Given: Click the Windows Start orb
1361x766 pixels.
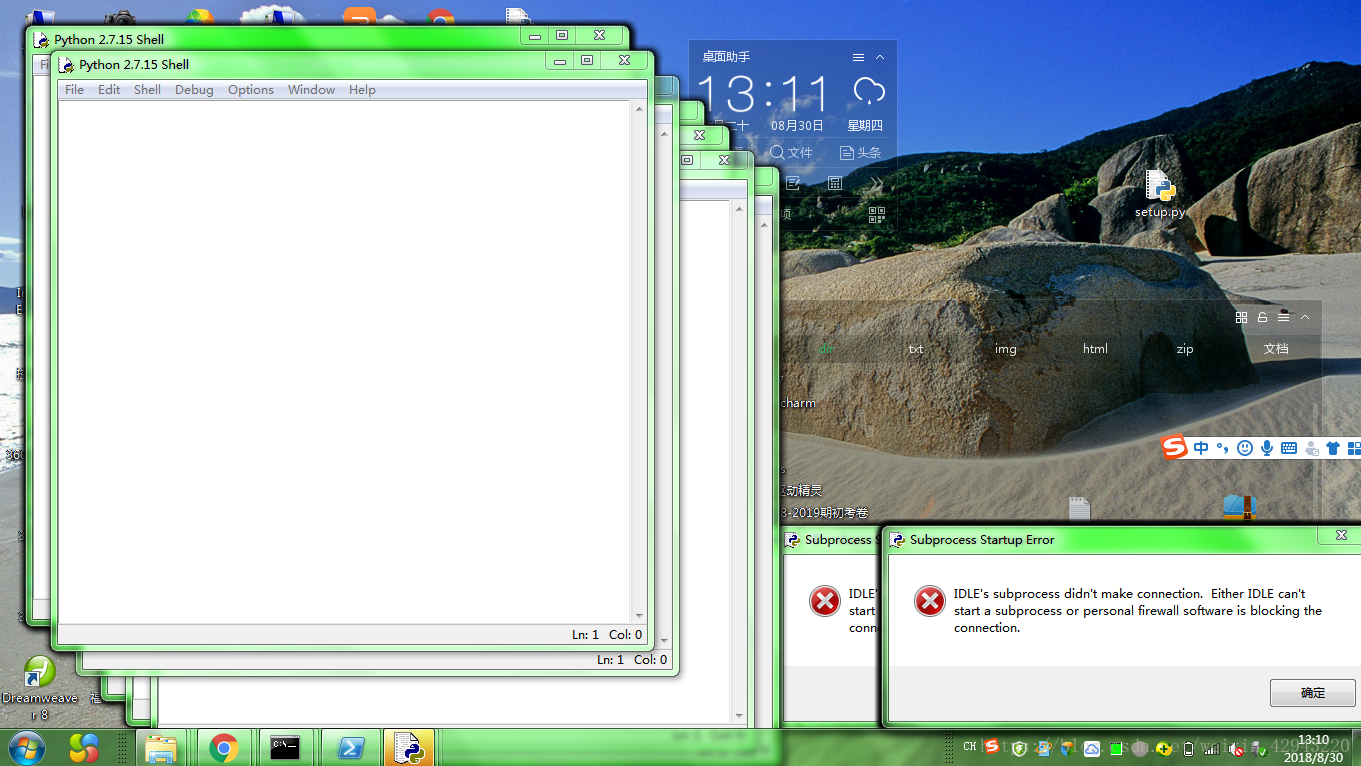Looking at the screenshot, I should (x=26, y=747).
